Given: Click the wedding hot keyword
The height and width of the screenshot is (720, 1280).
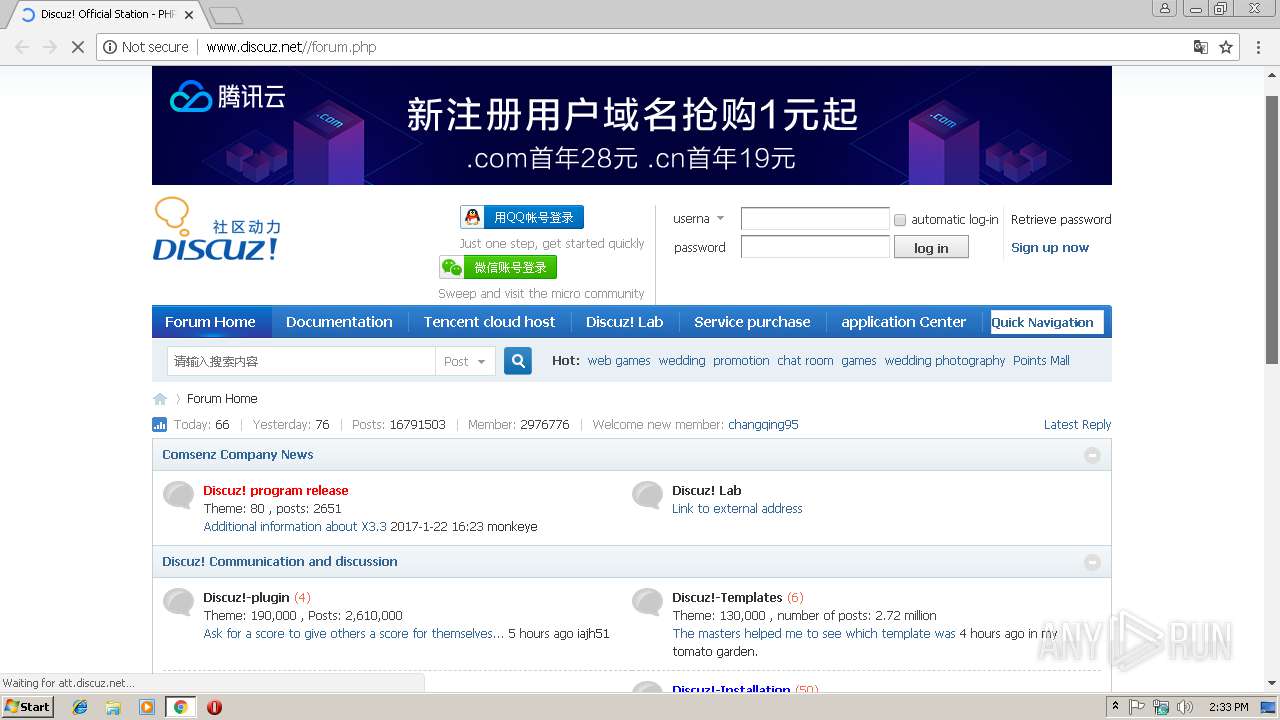Looking at the screenshot, I should point(682,361).
